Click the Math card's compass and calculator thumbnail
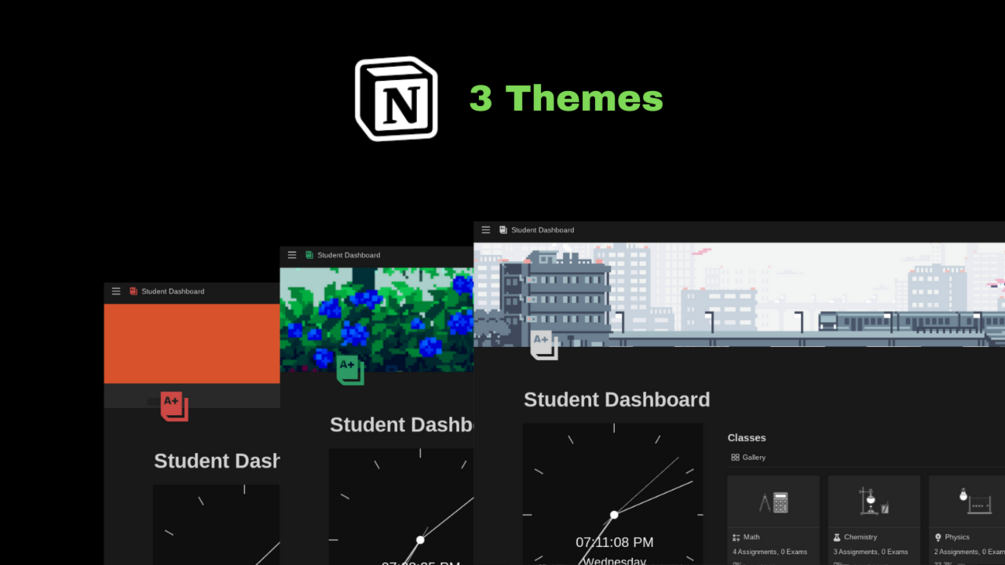The image size is (1005, 565). click(x=774, y=502)
